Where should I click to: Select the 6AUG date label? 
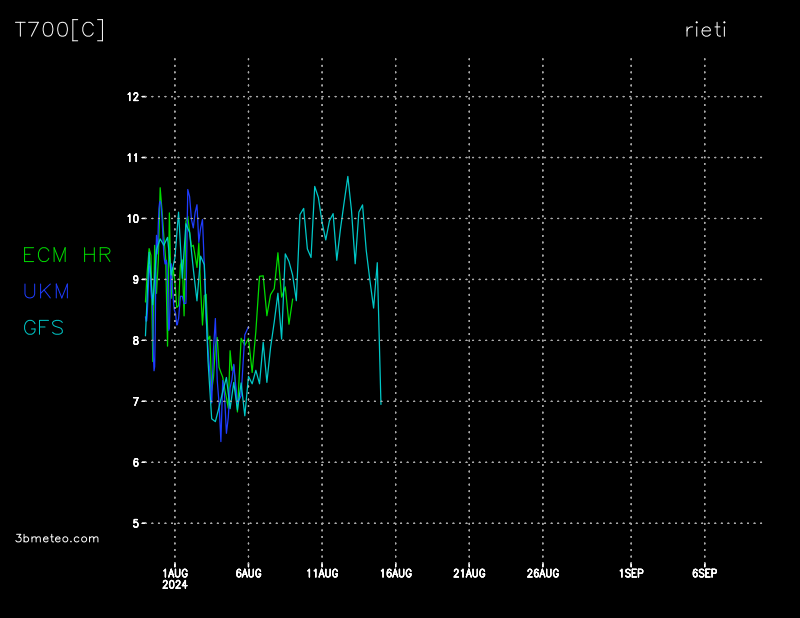coord(248,573)
